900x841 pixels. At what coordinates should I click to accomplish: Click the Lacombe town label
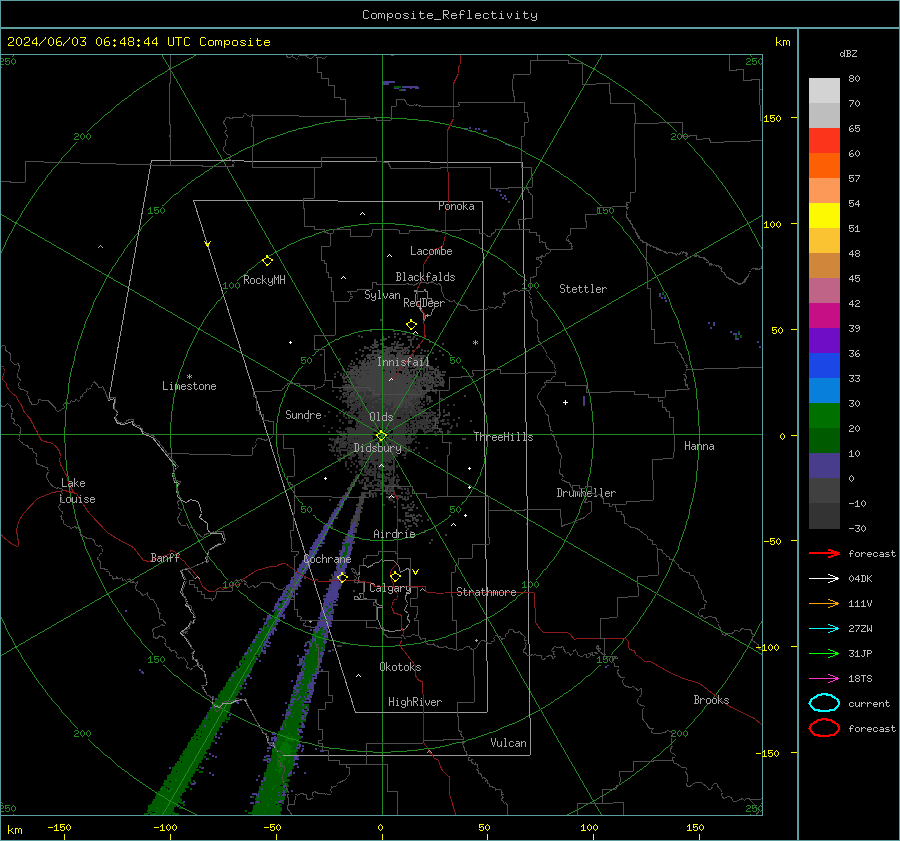click(431, 251)
